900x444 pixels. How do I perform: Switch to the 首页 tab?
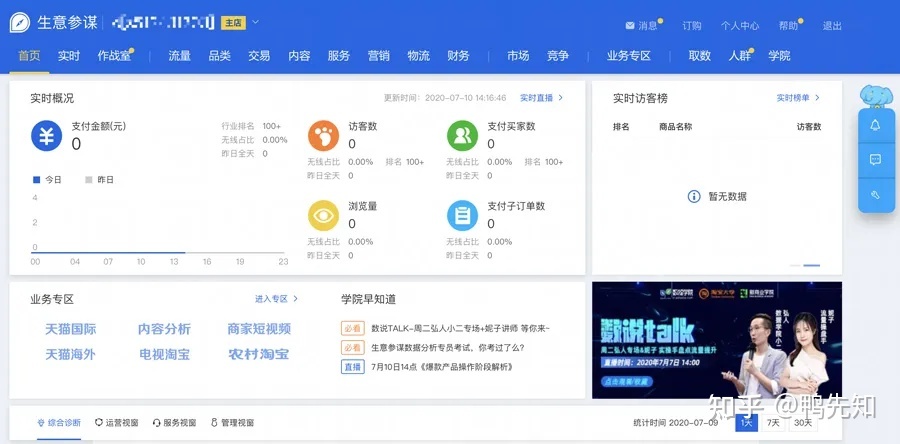(x=29, y=56)
